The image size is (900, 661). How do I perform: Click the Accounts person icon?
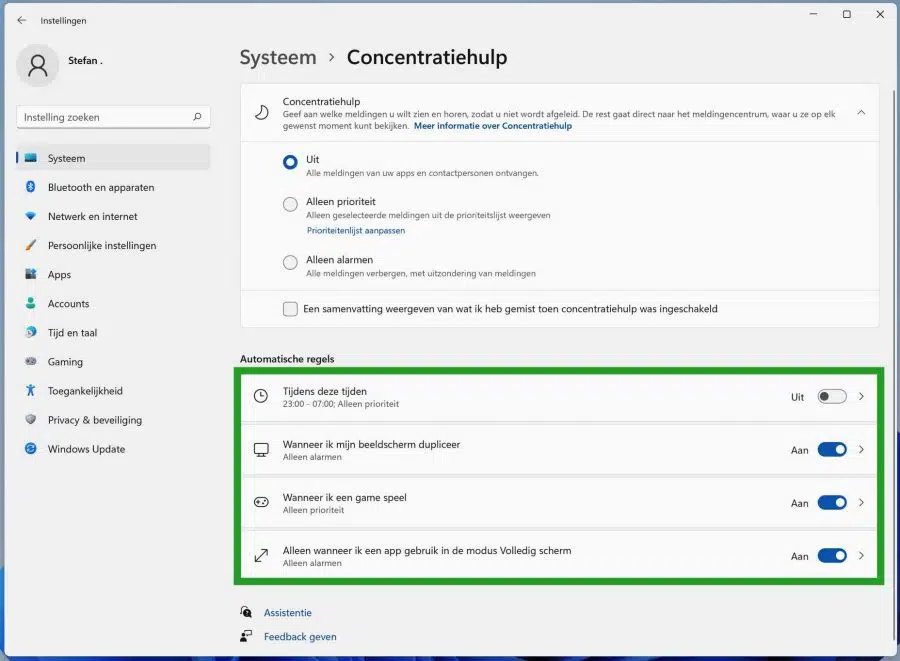tap(30, 303)
